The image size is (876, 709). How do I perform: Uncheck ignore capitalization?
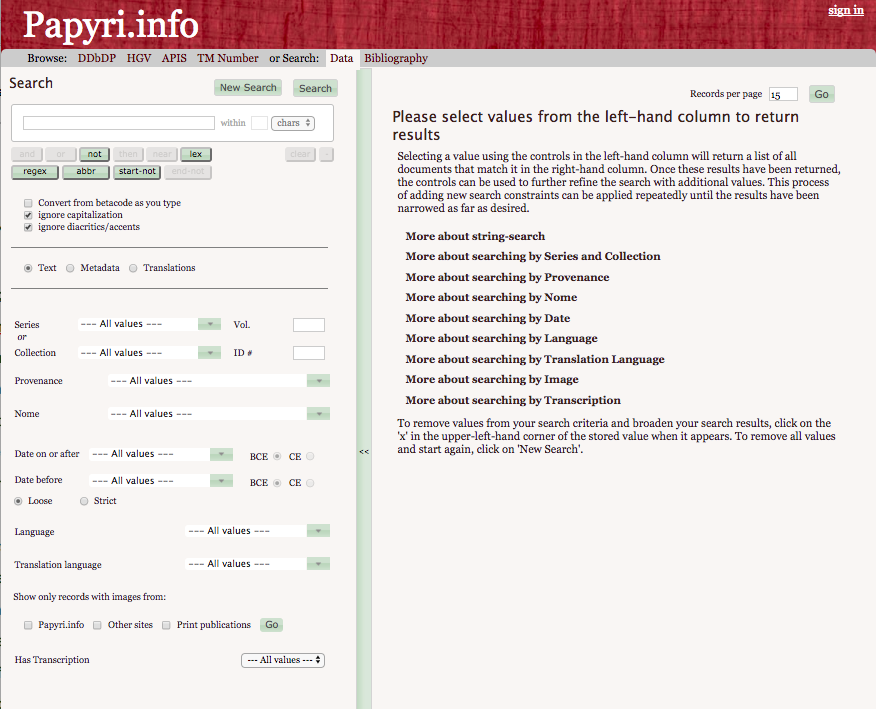(28, 215)
